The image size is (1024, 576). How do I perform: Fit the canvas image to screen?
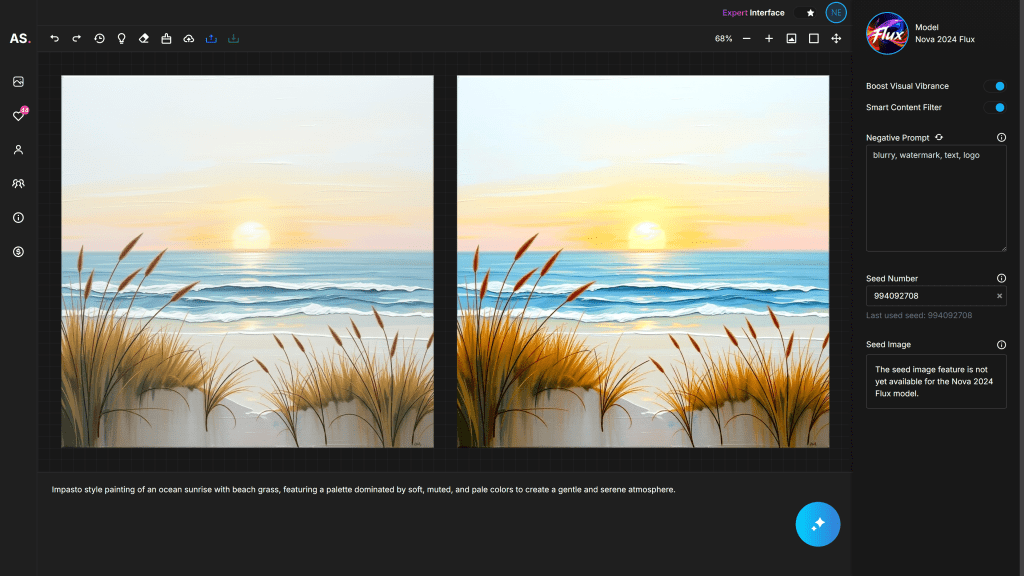pos(791,39)
